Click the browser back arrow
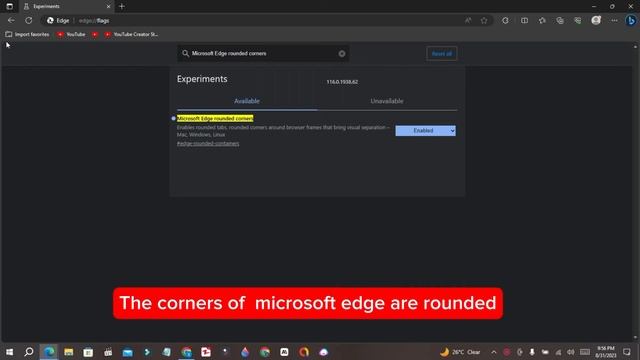 point(11,20)
